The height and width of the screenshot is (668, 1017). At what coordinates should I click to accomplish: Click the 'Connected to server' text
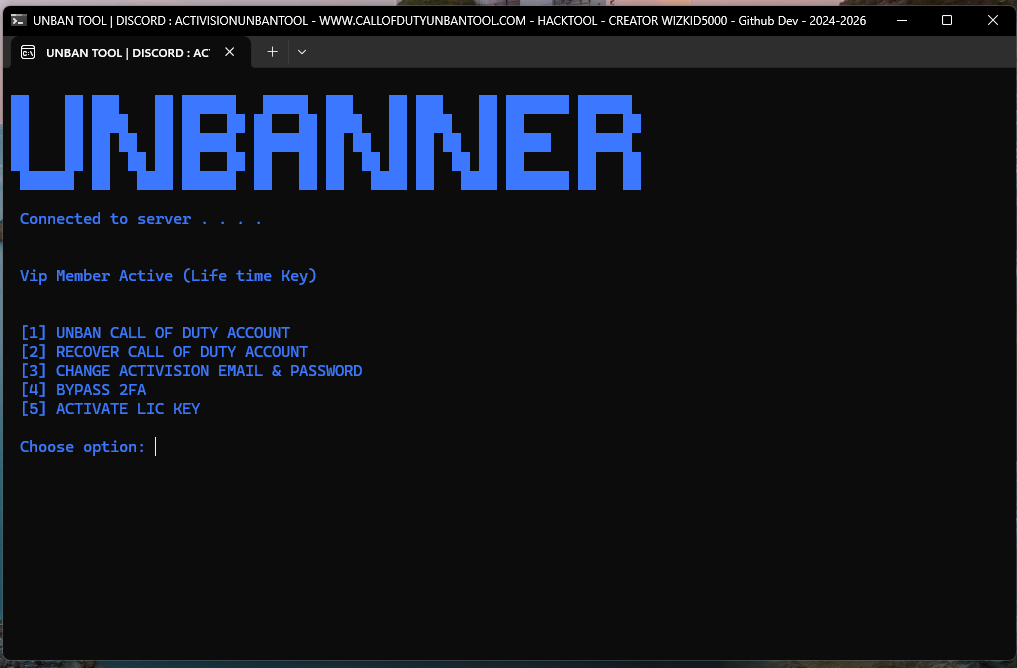click(x=106, y=219)
